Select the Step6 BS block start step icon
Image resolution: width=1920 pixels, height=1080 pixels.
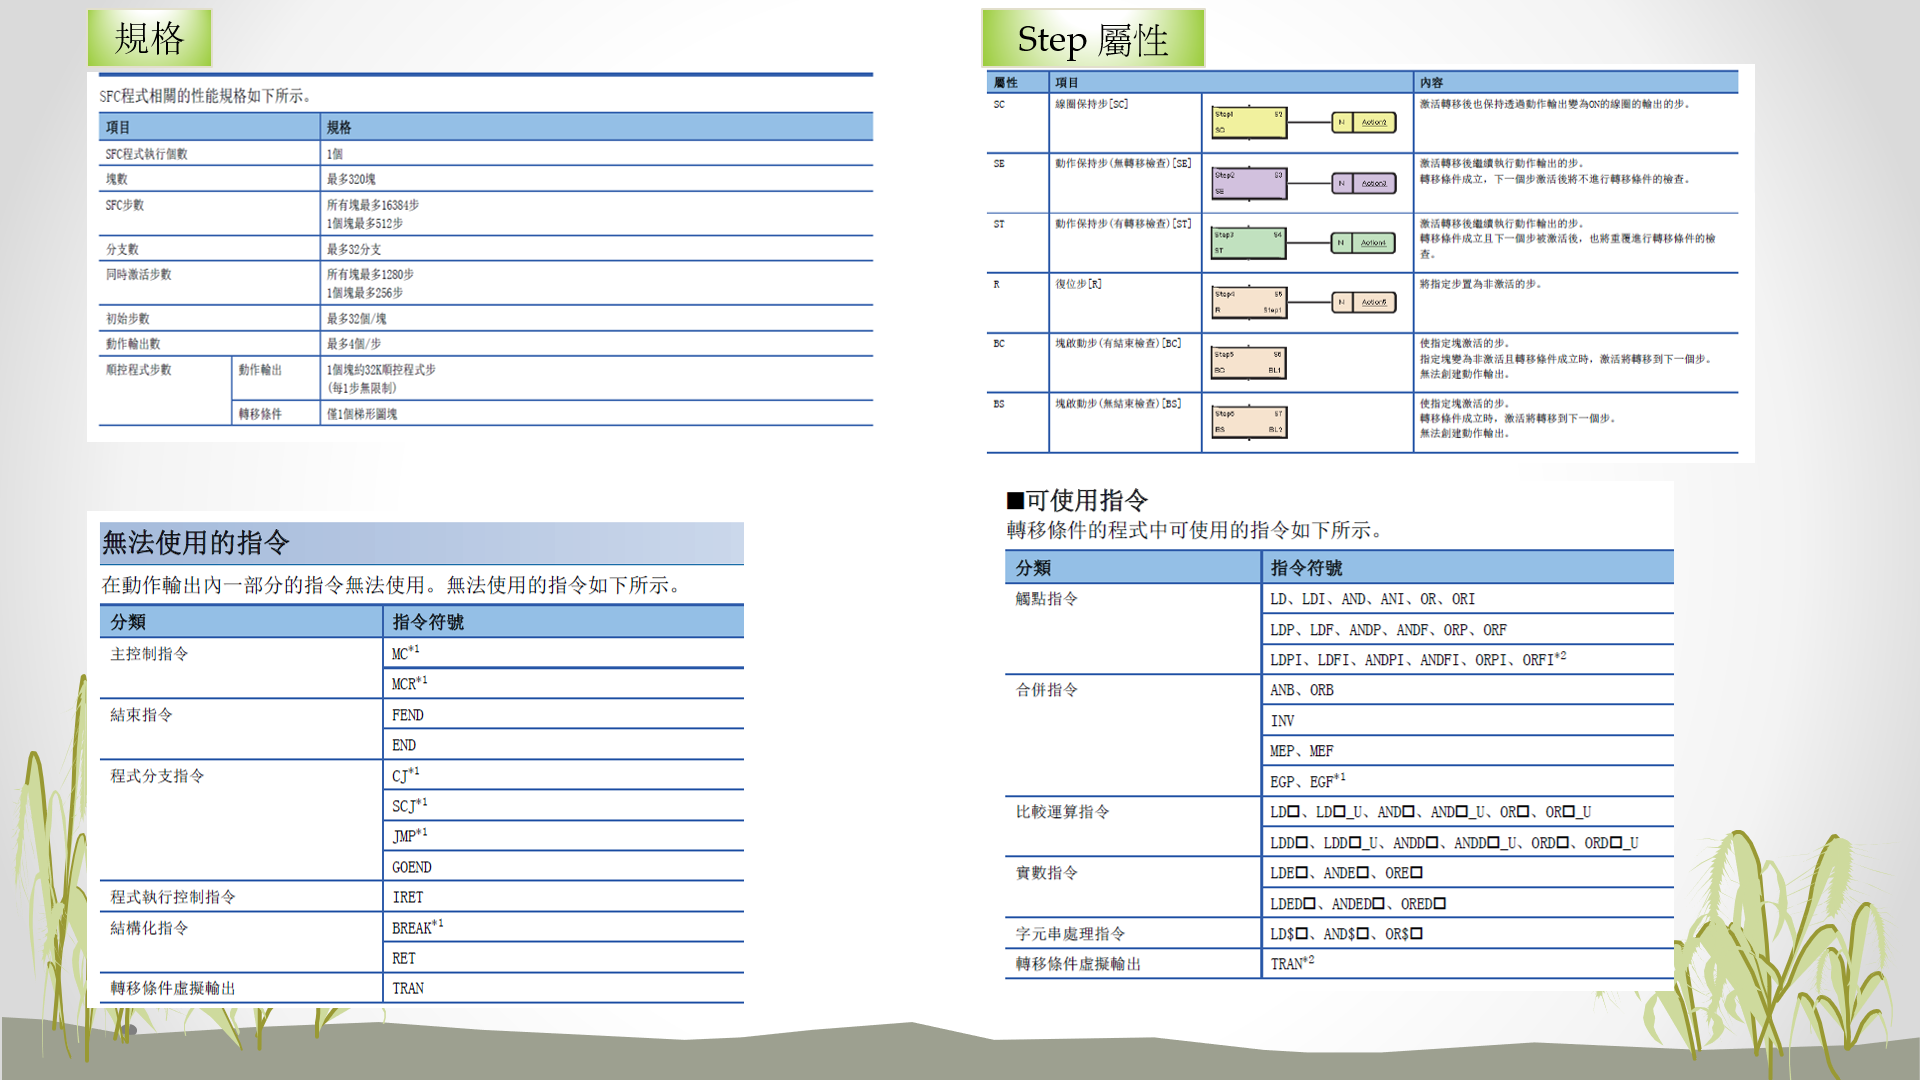coord(1248,421)
